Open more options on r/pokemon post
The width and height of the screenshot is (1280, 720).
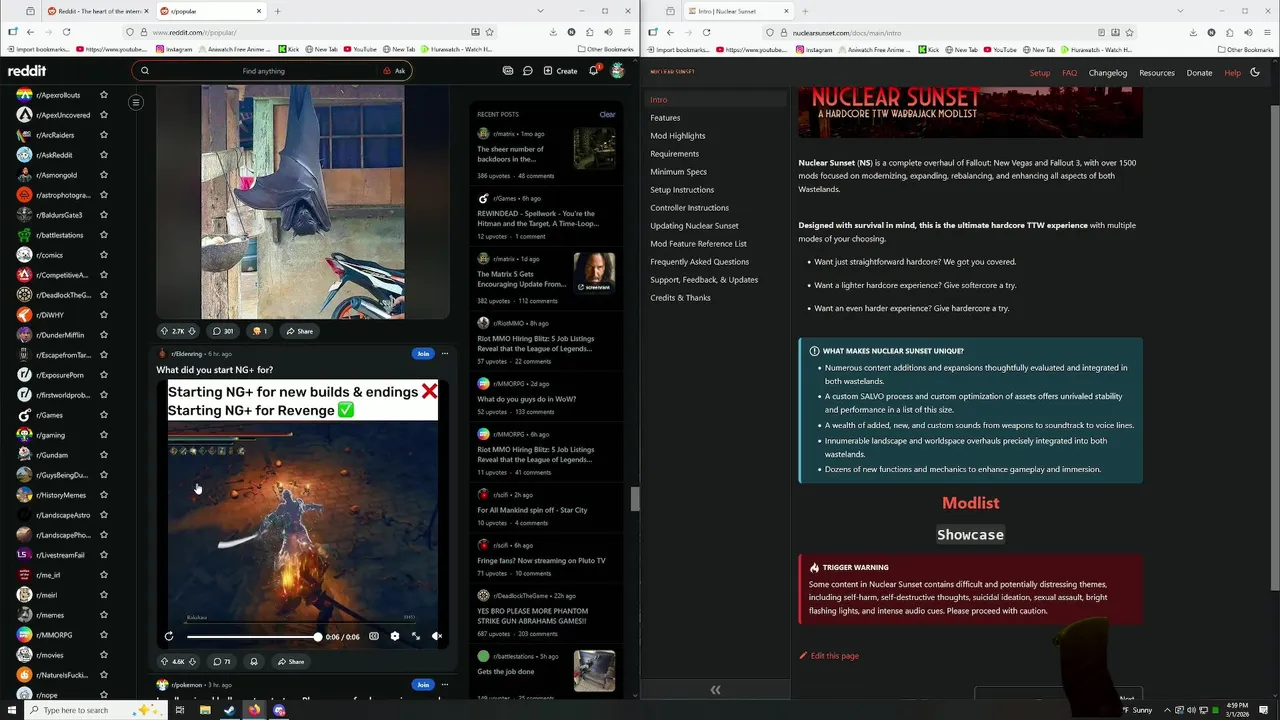click(445, 685)
